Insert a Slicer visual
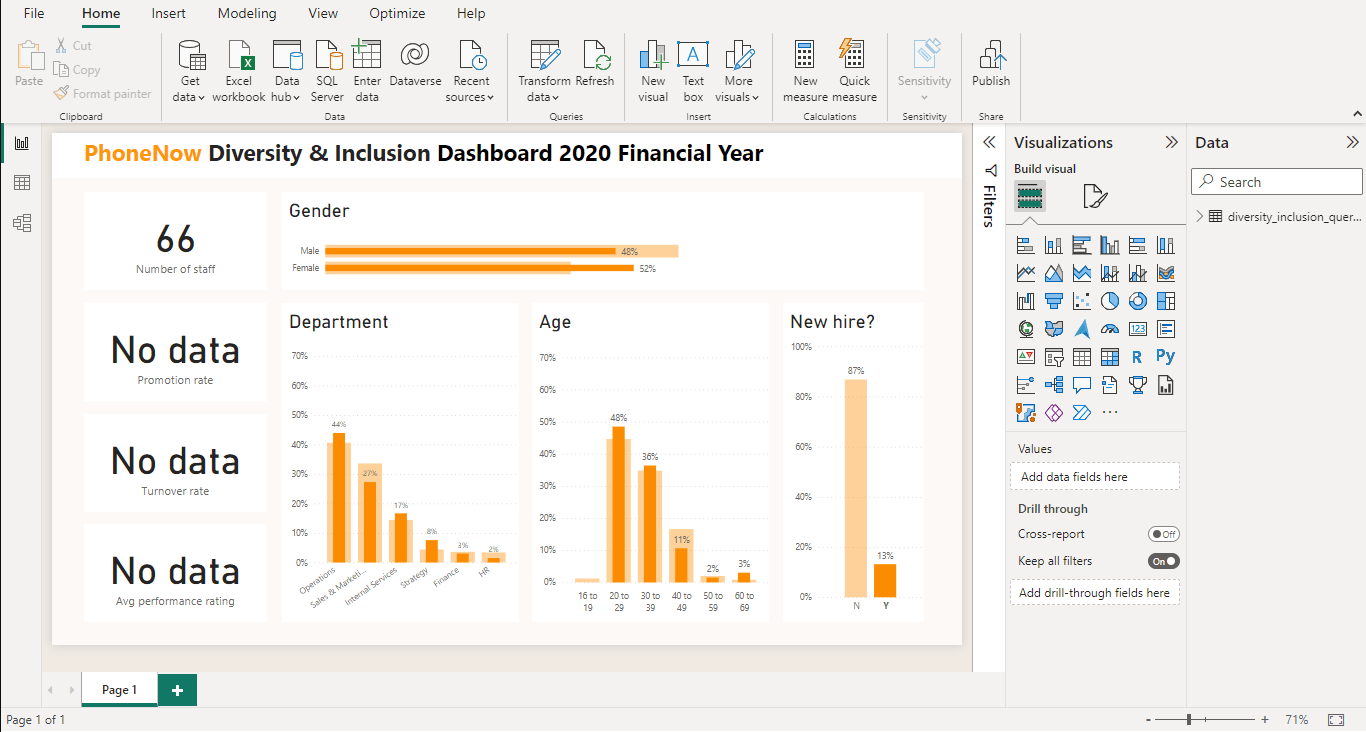This screenshot has height=732, width=1366. point(1054,357)
